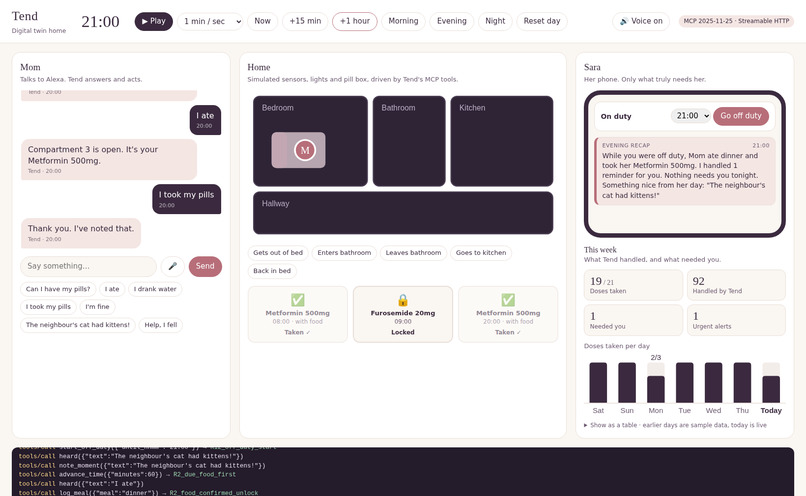The height and width of the screenshot is (496, 806).
Task: Click the green check on the 08:00 Metformin card
Action: coord(298,300)
